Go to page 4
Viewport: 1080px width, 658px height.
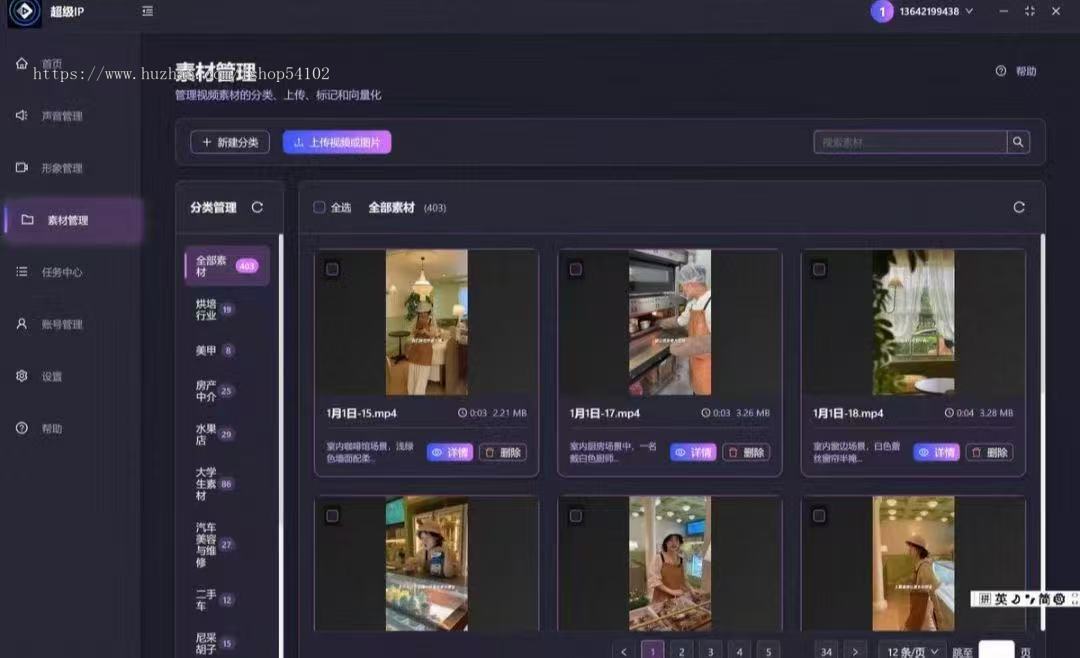coord(739,651)
